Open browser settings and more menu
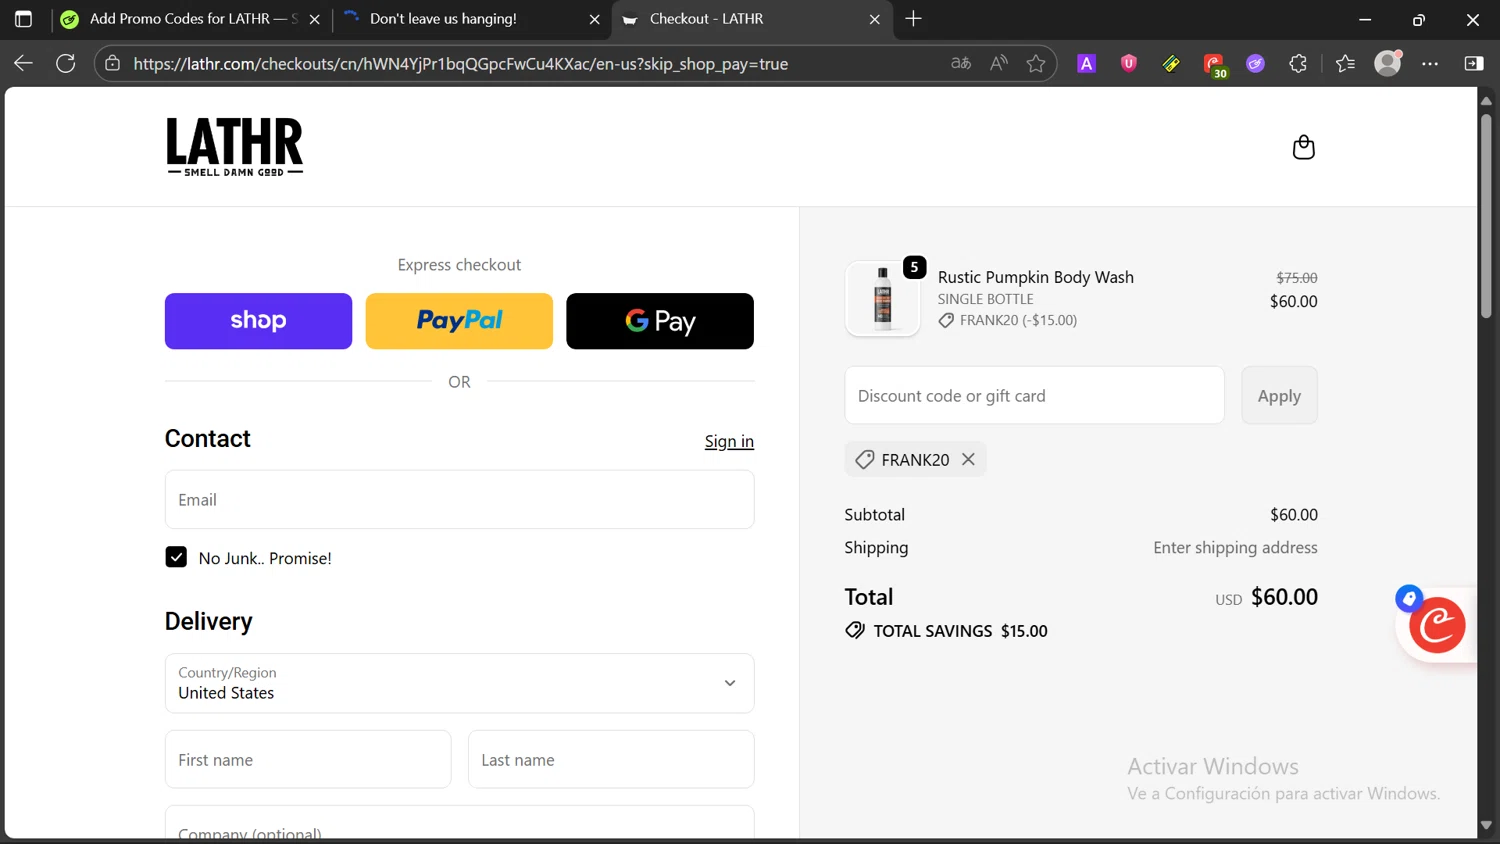Viewport: 1500px width, 844px height. tap(1430, 63)
